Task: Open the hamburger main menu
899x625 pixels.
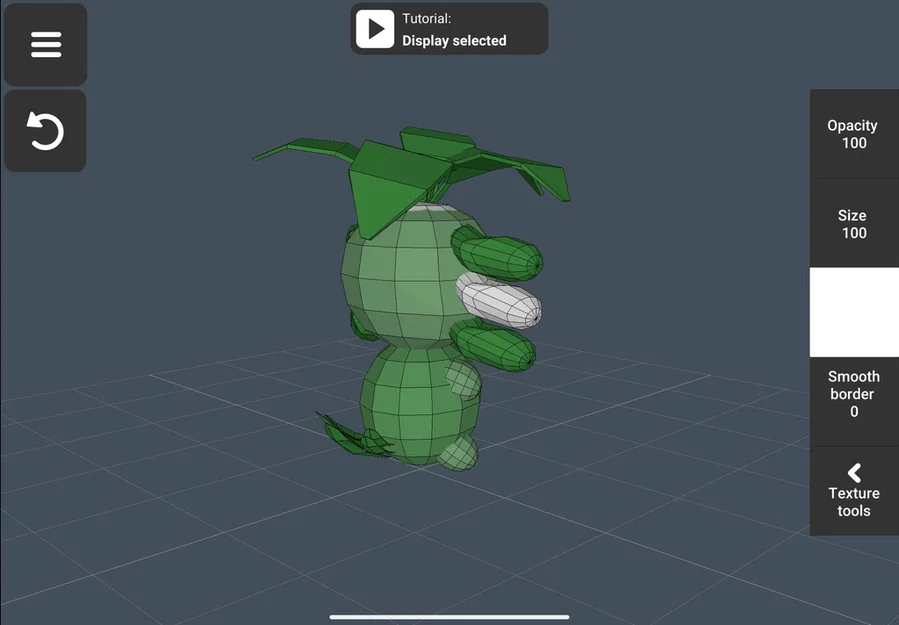Action: click(x=45, y=45)
